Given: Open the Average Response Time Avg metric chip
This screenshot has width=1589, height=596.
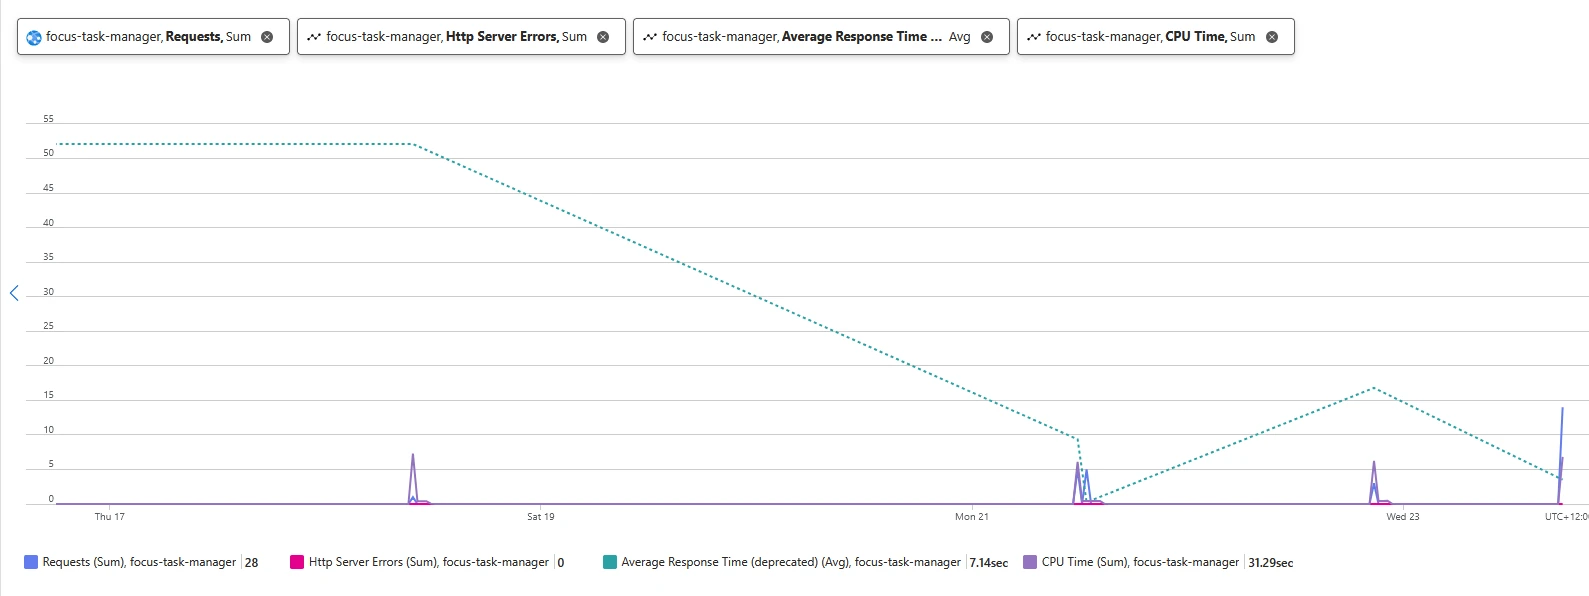Looking at the screenshot, I should coord(821,37).
